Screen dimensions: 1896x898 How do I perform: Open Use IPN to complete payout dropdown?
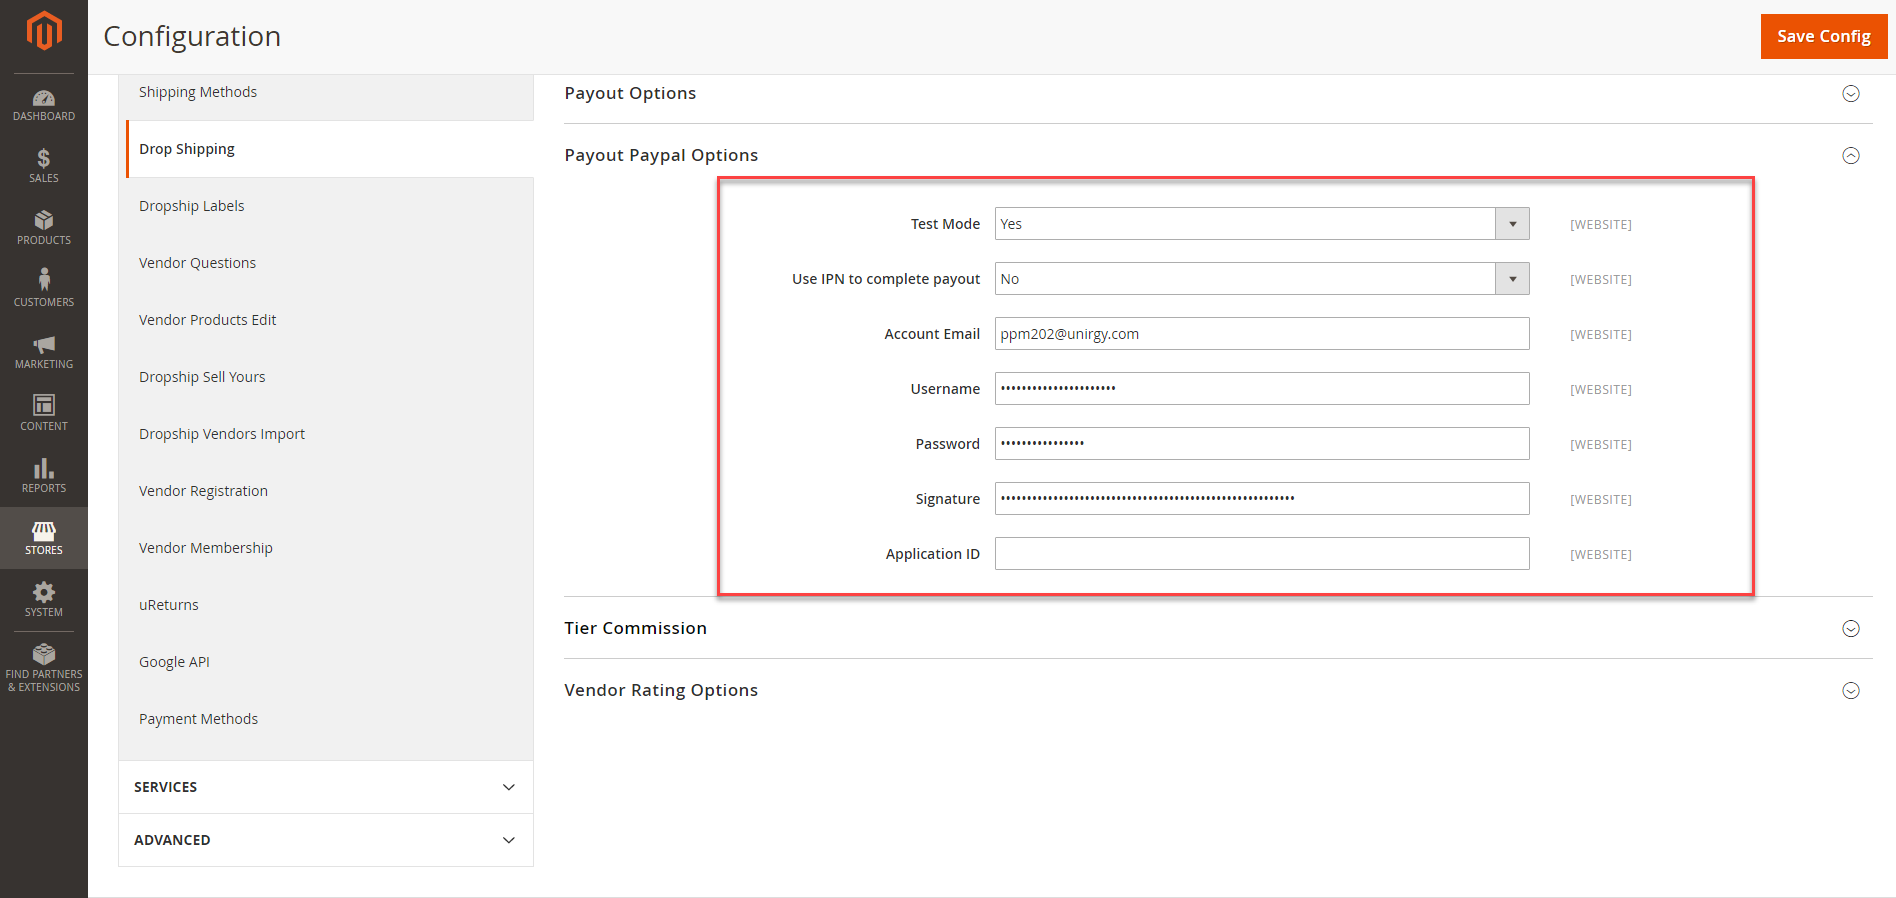click(x=1262, y=279)
